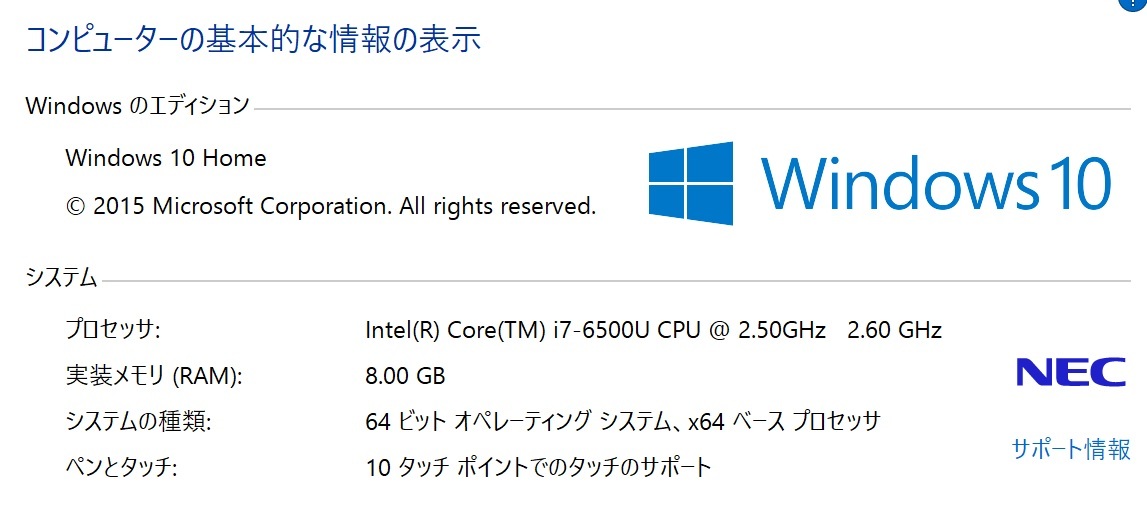Click the Windows のエディション section heading
The image size is (1147, 509).
[138, 106]
